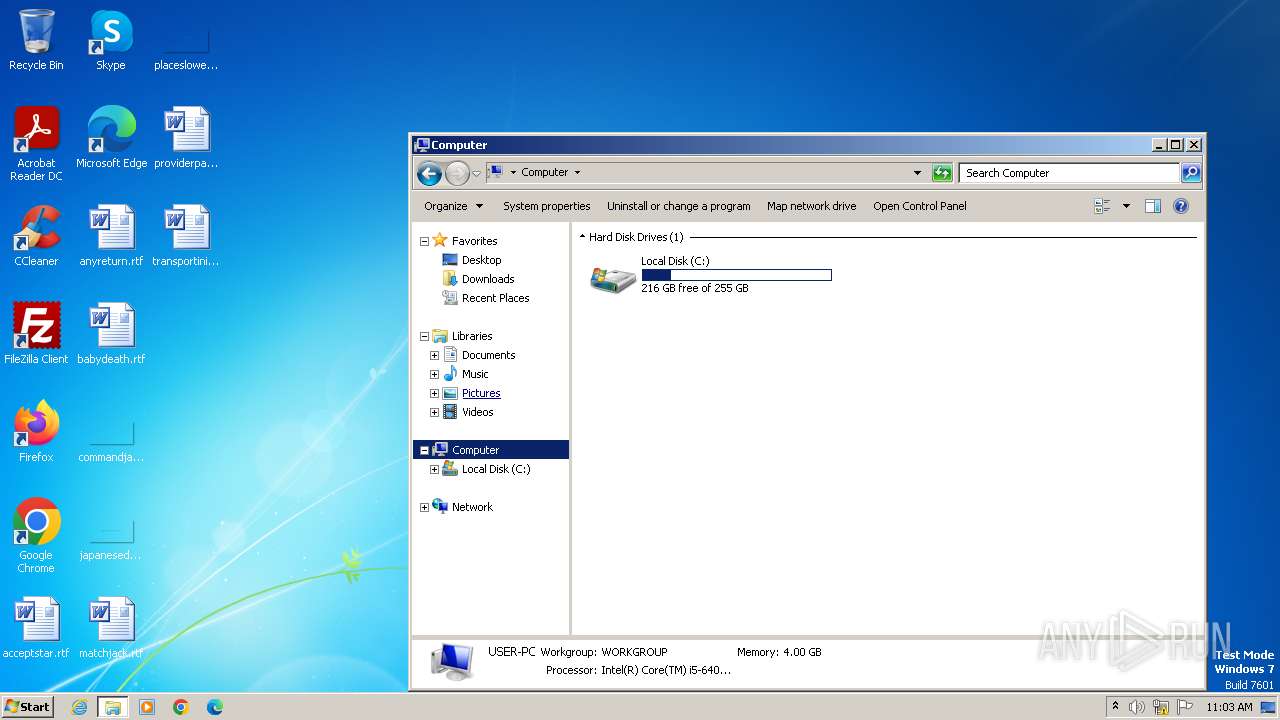Click the green refresh button by address bar
Viewport: 1280px width, 720px height.
(x=942, y=173)
